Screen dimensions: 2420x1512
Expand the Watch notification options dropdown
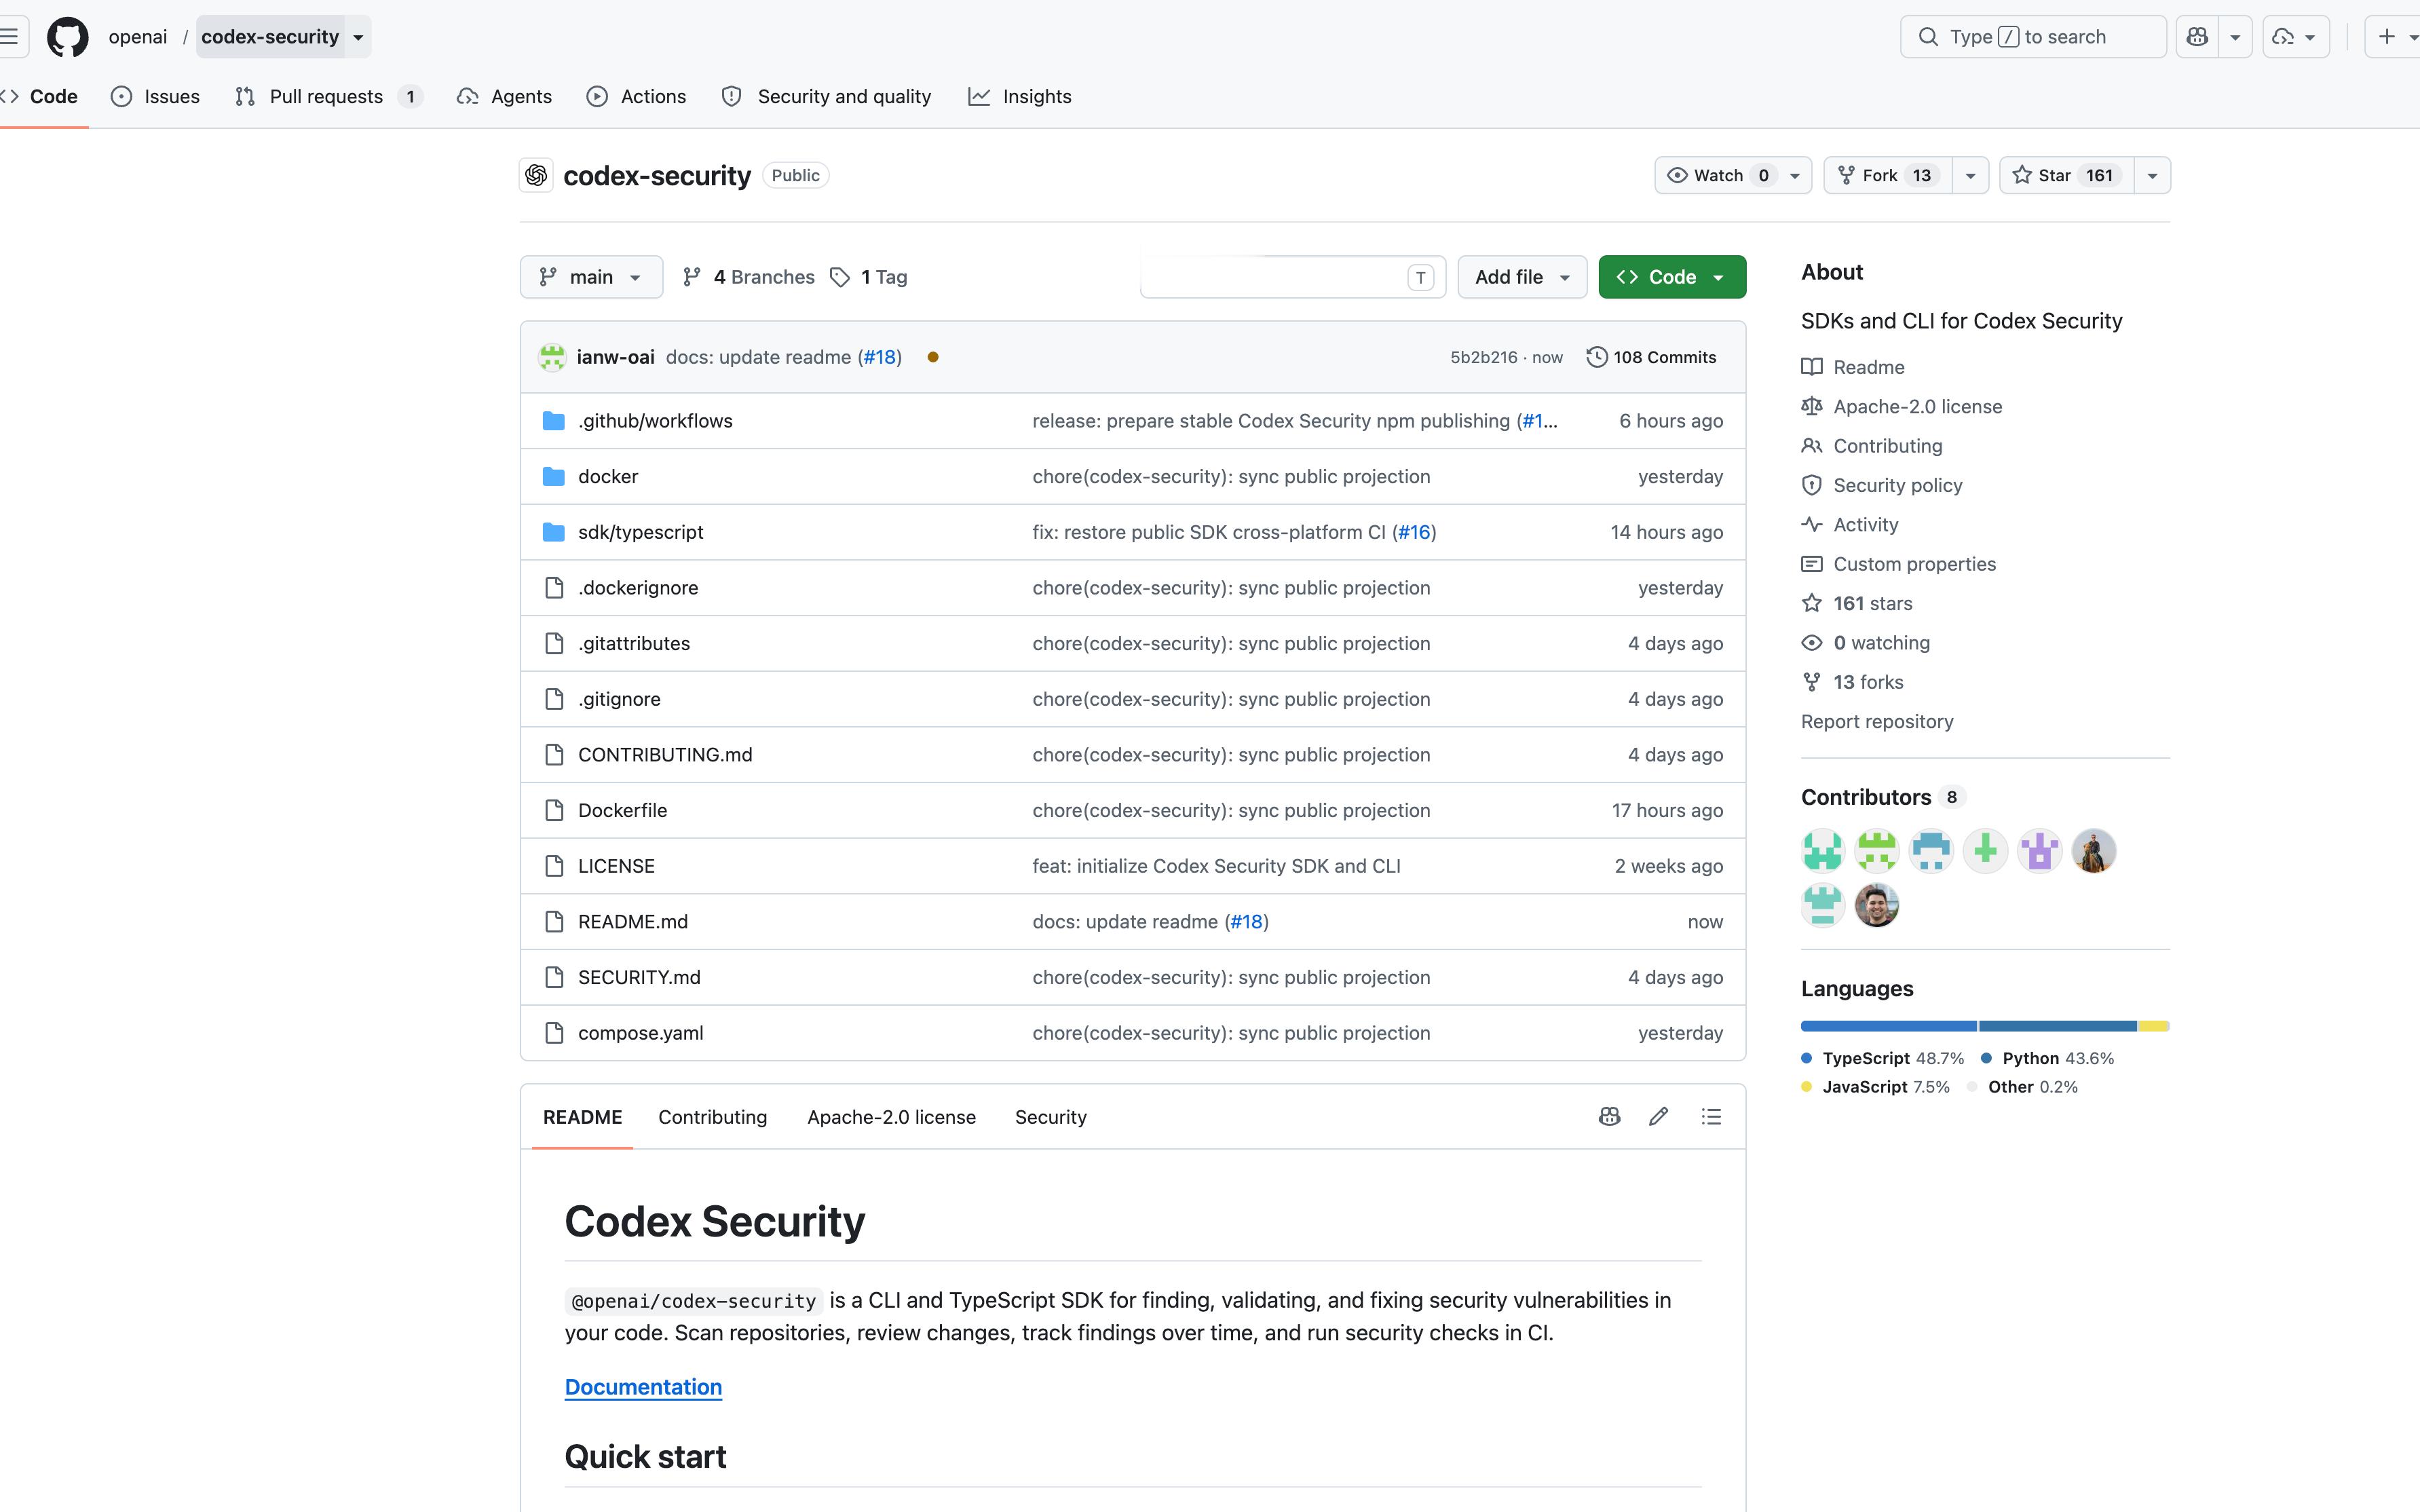click(1795, 175)
